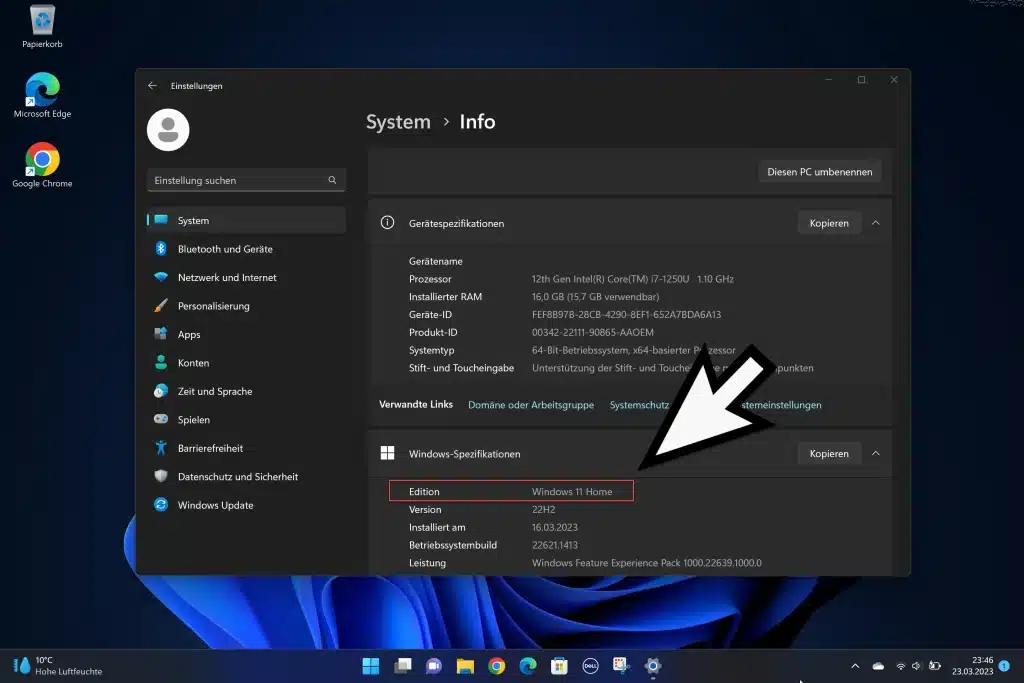Show hidden system tray icons
This screenshot has height=683, width=1024.
coord(855,666)
